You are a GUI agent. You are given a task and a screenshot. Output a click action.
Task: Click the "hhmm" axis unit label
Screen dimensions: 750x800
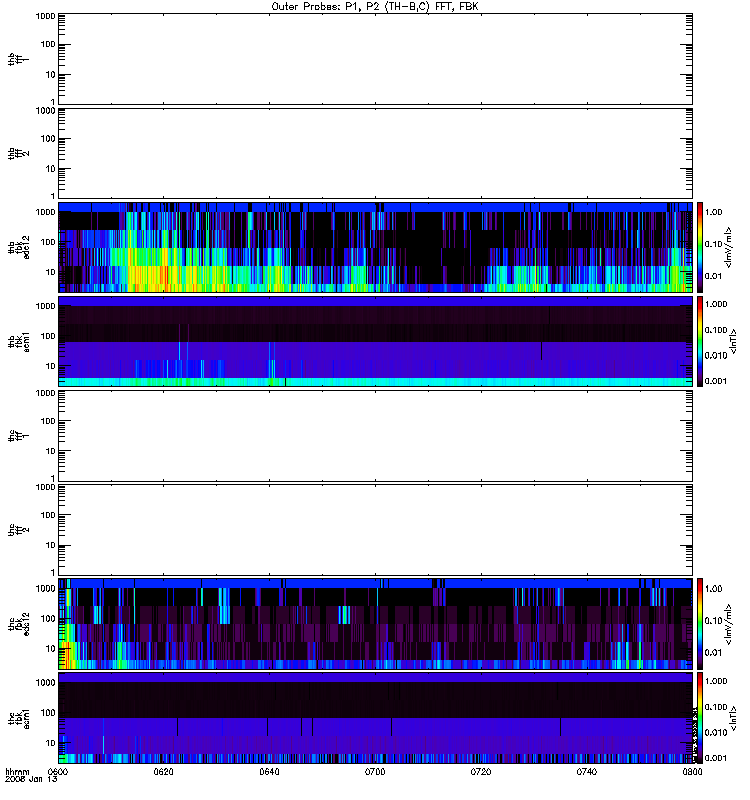[17, 772]
